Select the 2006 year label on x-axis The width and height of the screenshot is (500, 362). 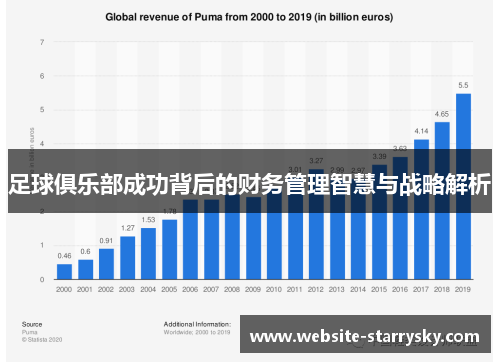[x=190, y=289]
